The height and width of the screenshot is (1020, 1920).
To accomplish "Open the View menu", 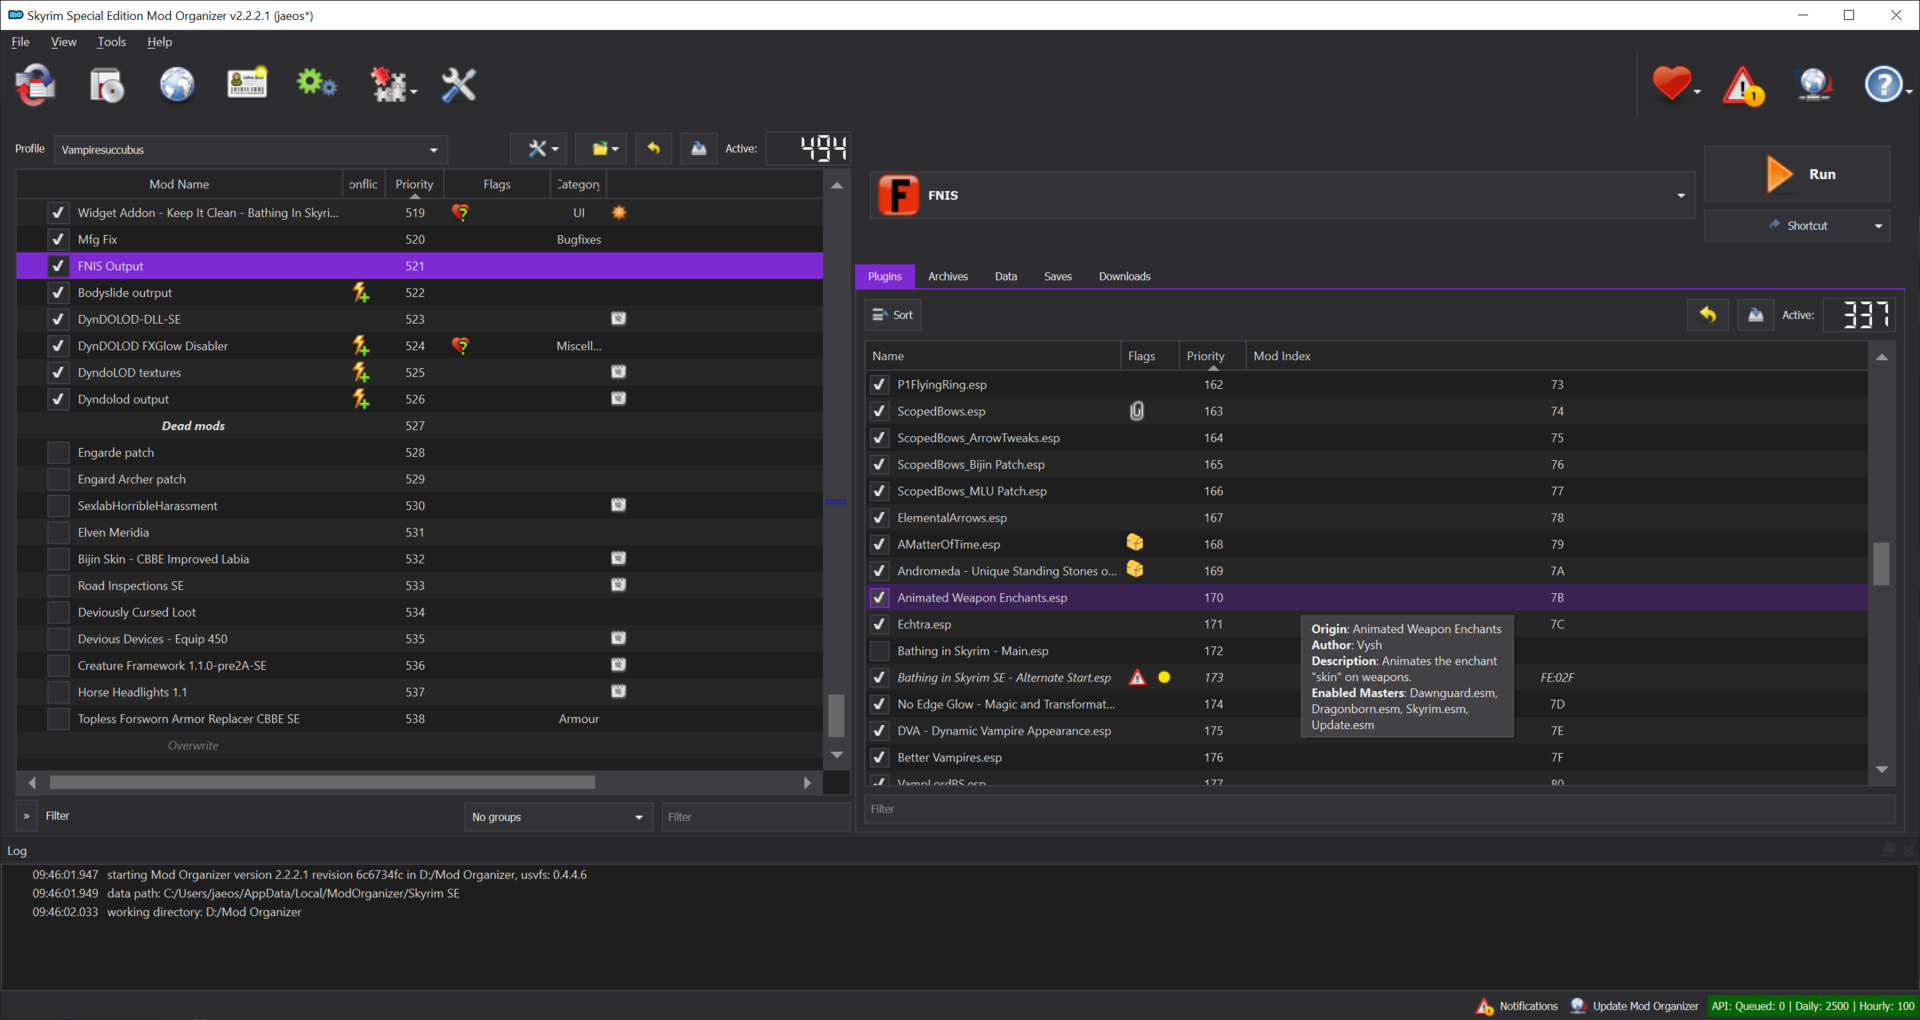I will [63, 42].
